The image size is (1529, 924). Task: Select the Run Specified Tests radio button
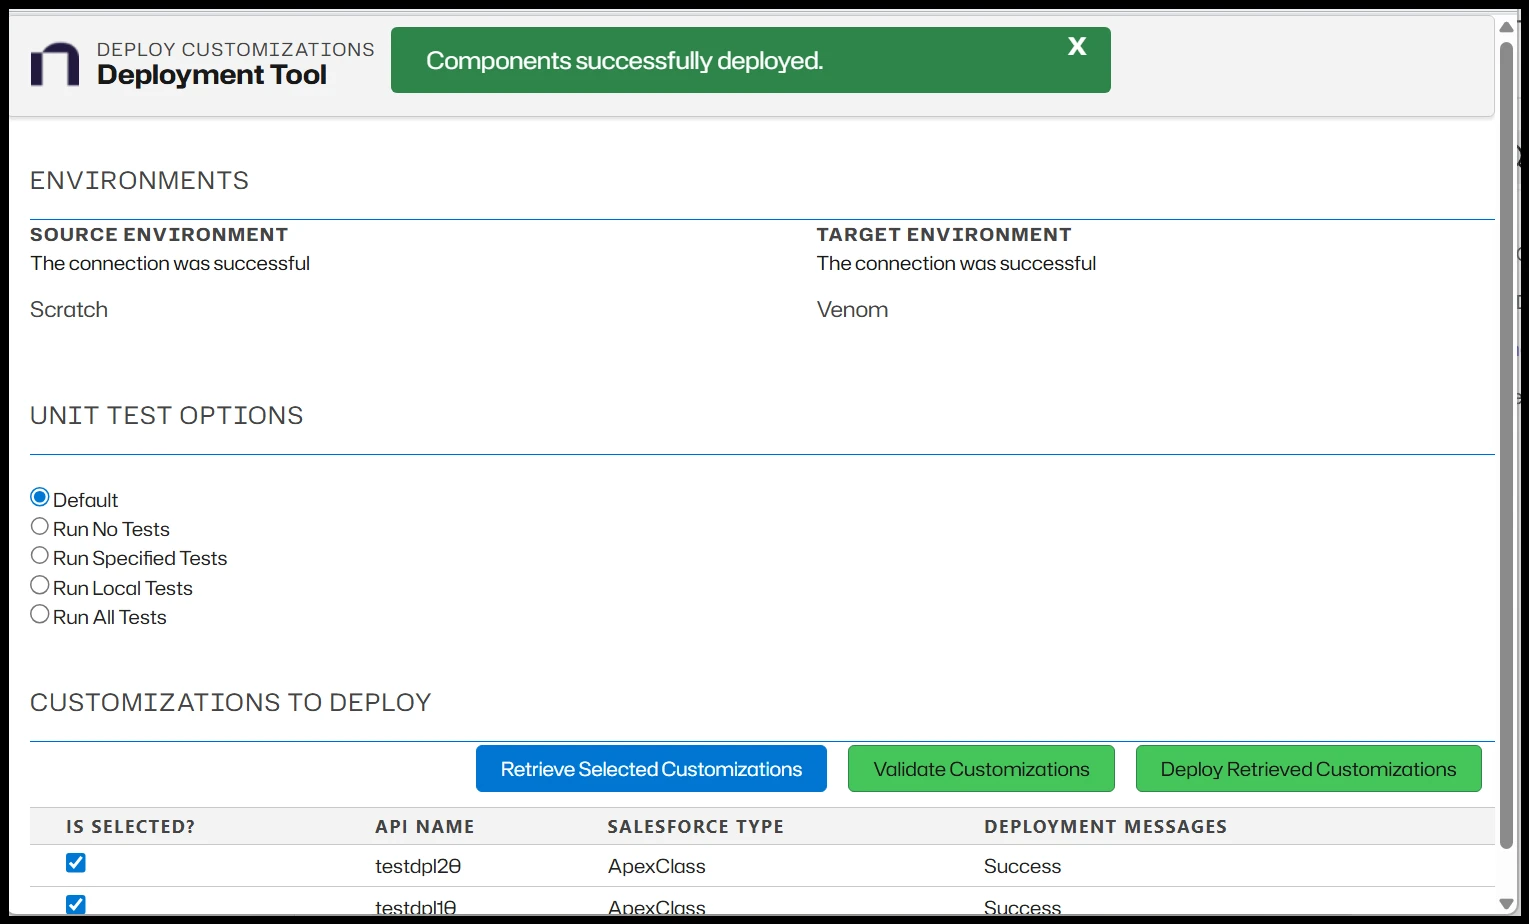(x=40, y=556)
